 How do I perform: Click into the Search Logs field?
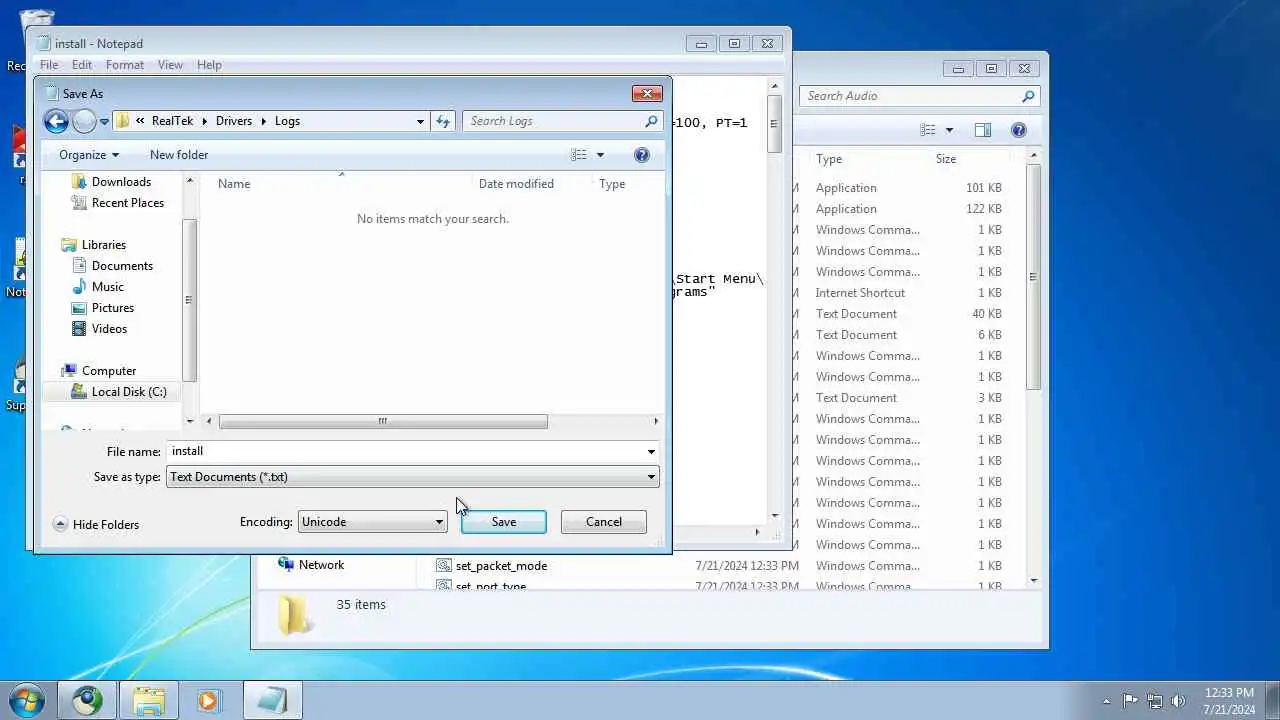point(555,121)
